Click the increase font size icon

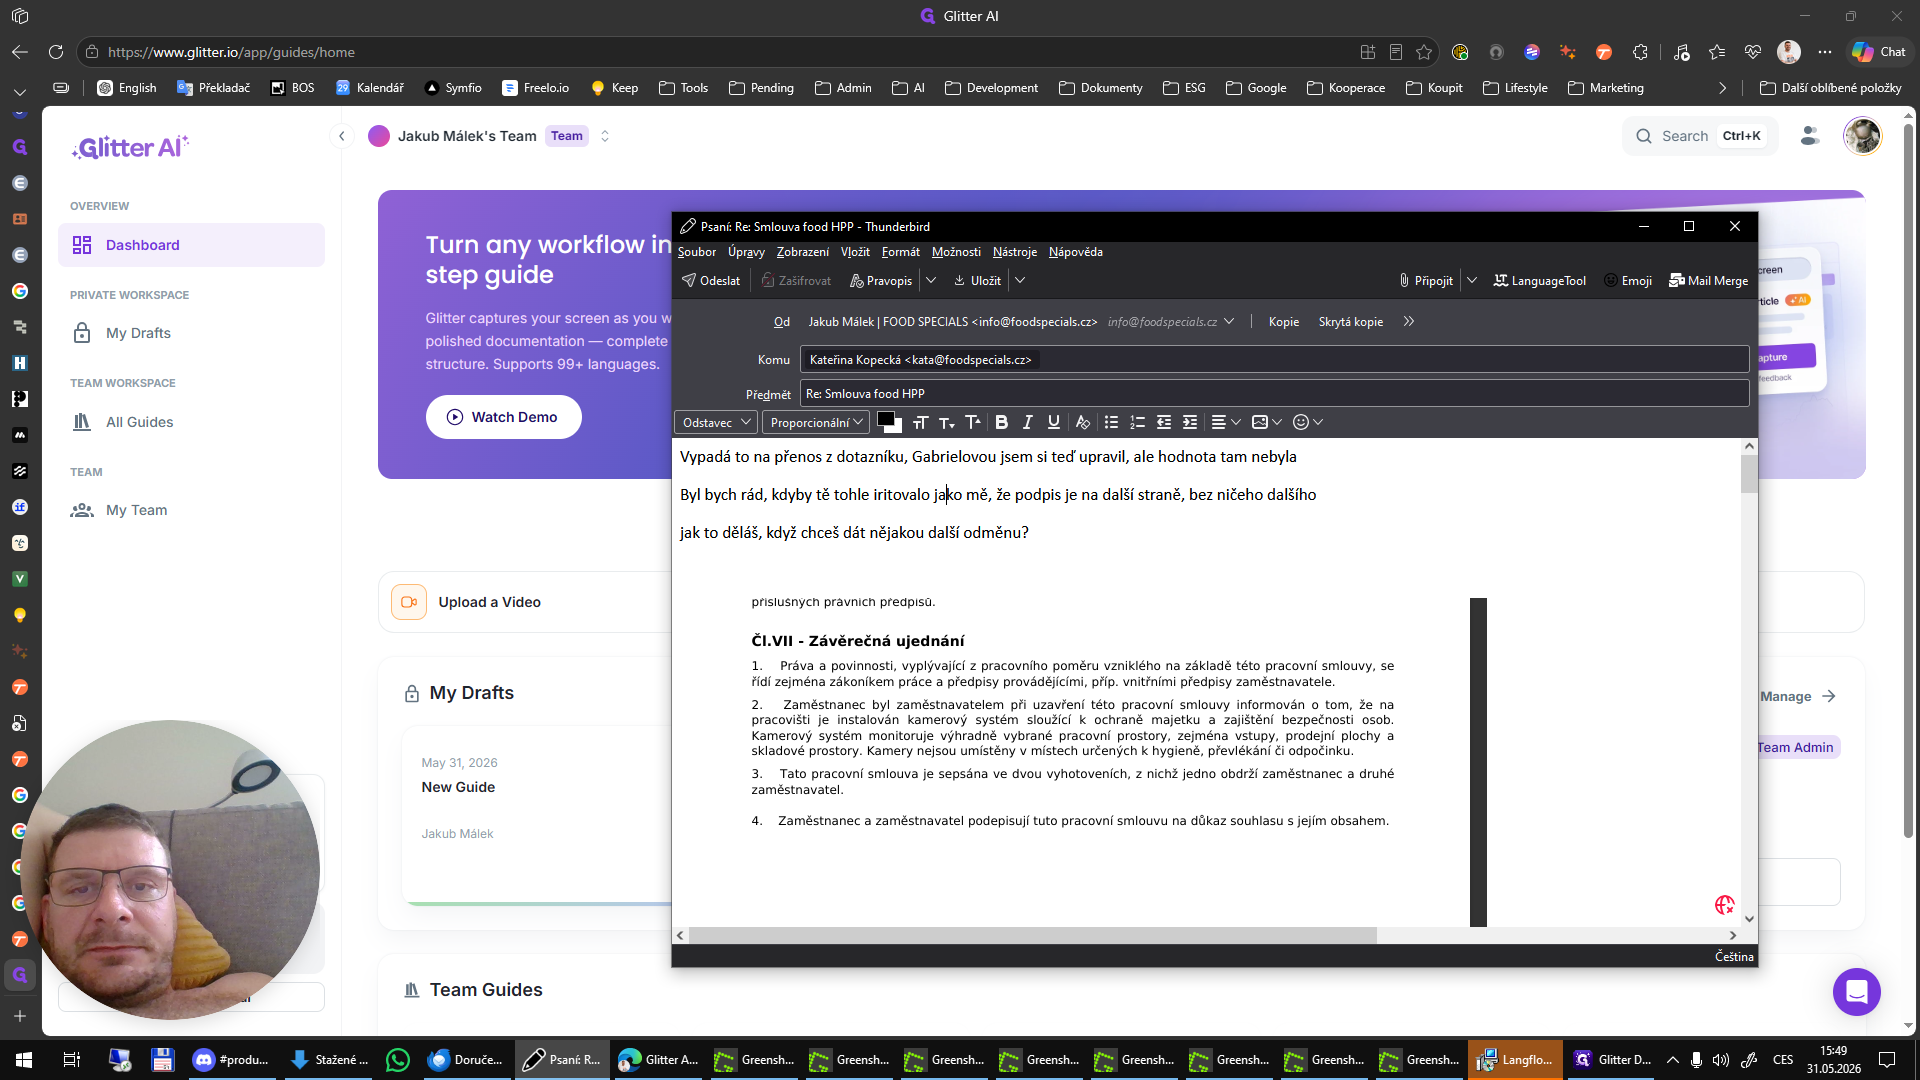click(973, 423)
